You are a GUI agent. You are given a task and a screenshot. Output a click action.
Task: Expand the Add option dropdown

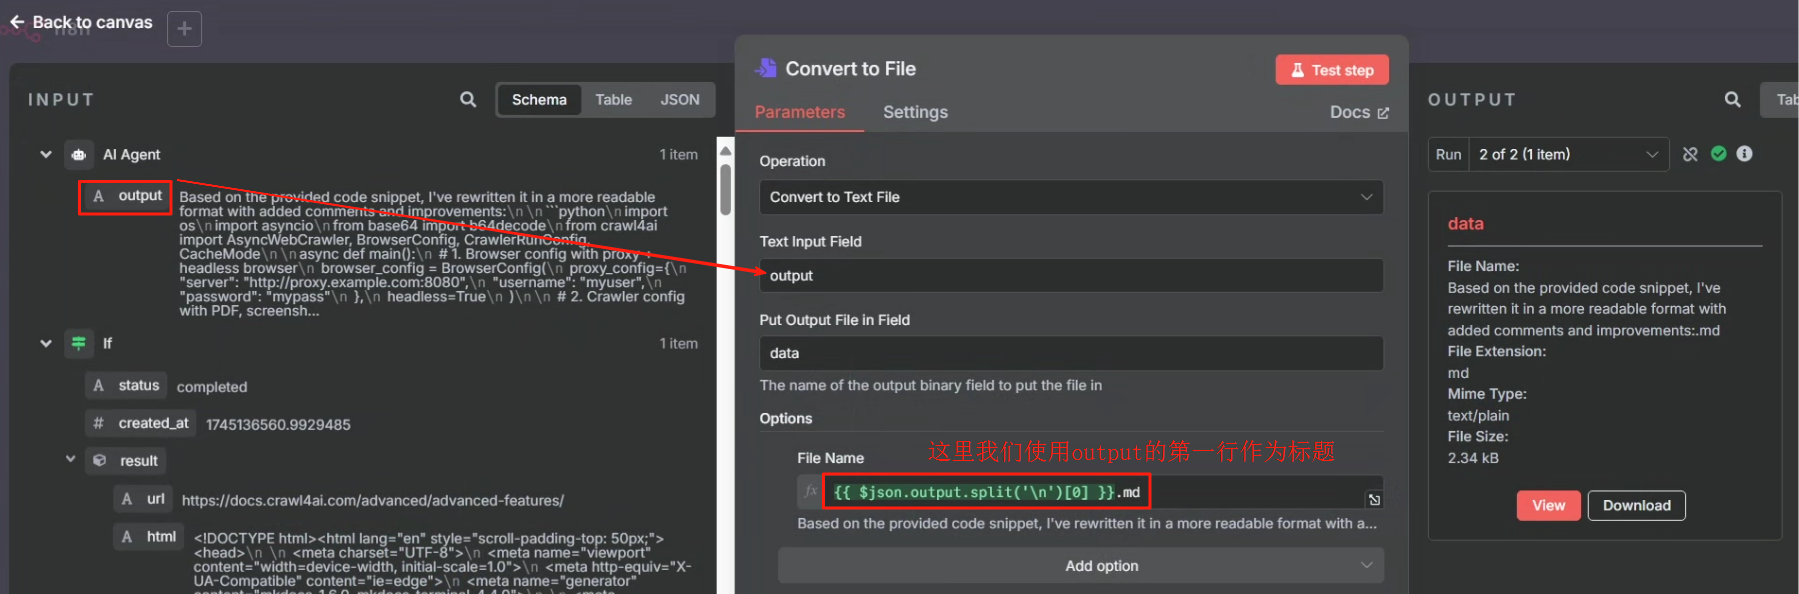coord(1081,565)
